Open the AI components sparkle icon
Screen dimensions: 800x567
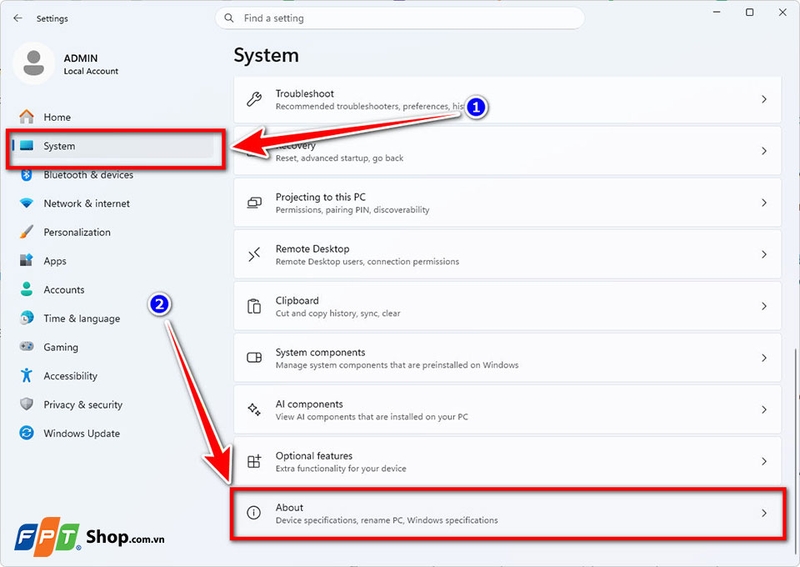(254, 409)
